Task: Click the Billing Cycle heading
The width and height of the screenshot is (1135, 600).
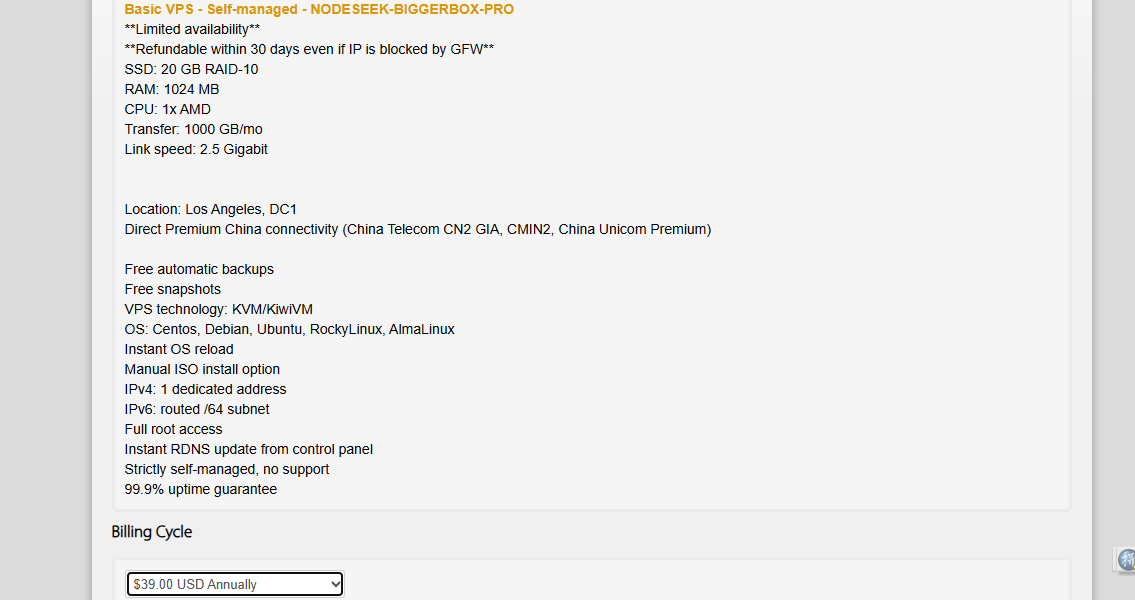Action: point(152,532)
